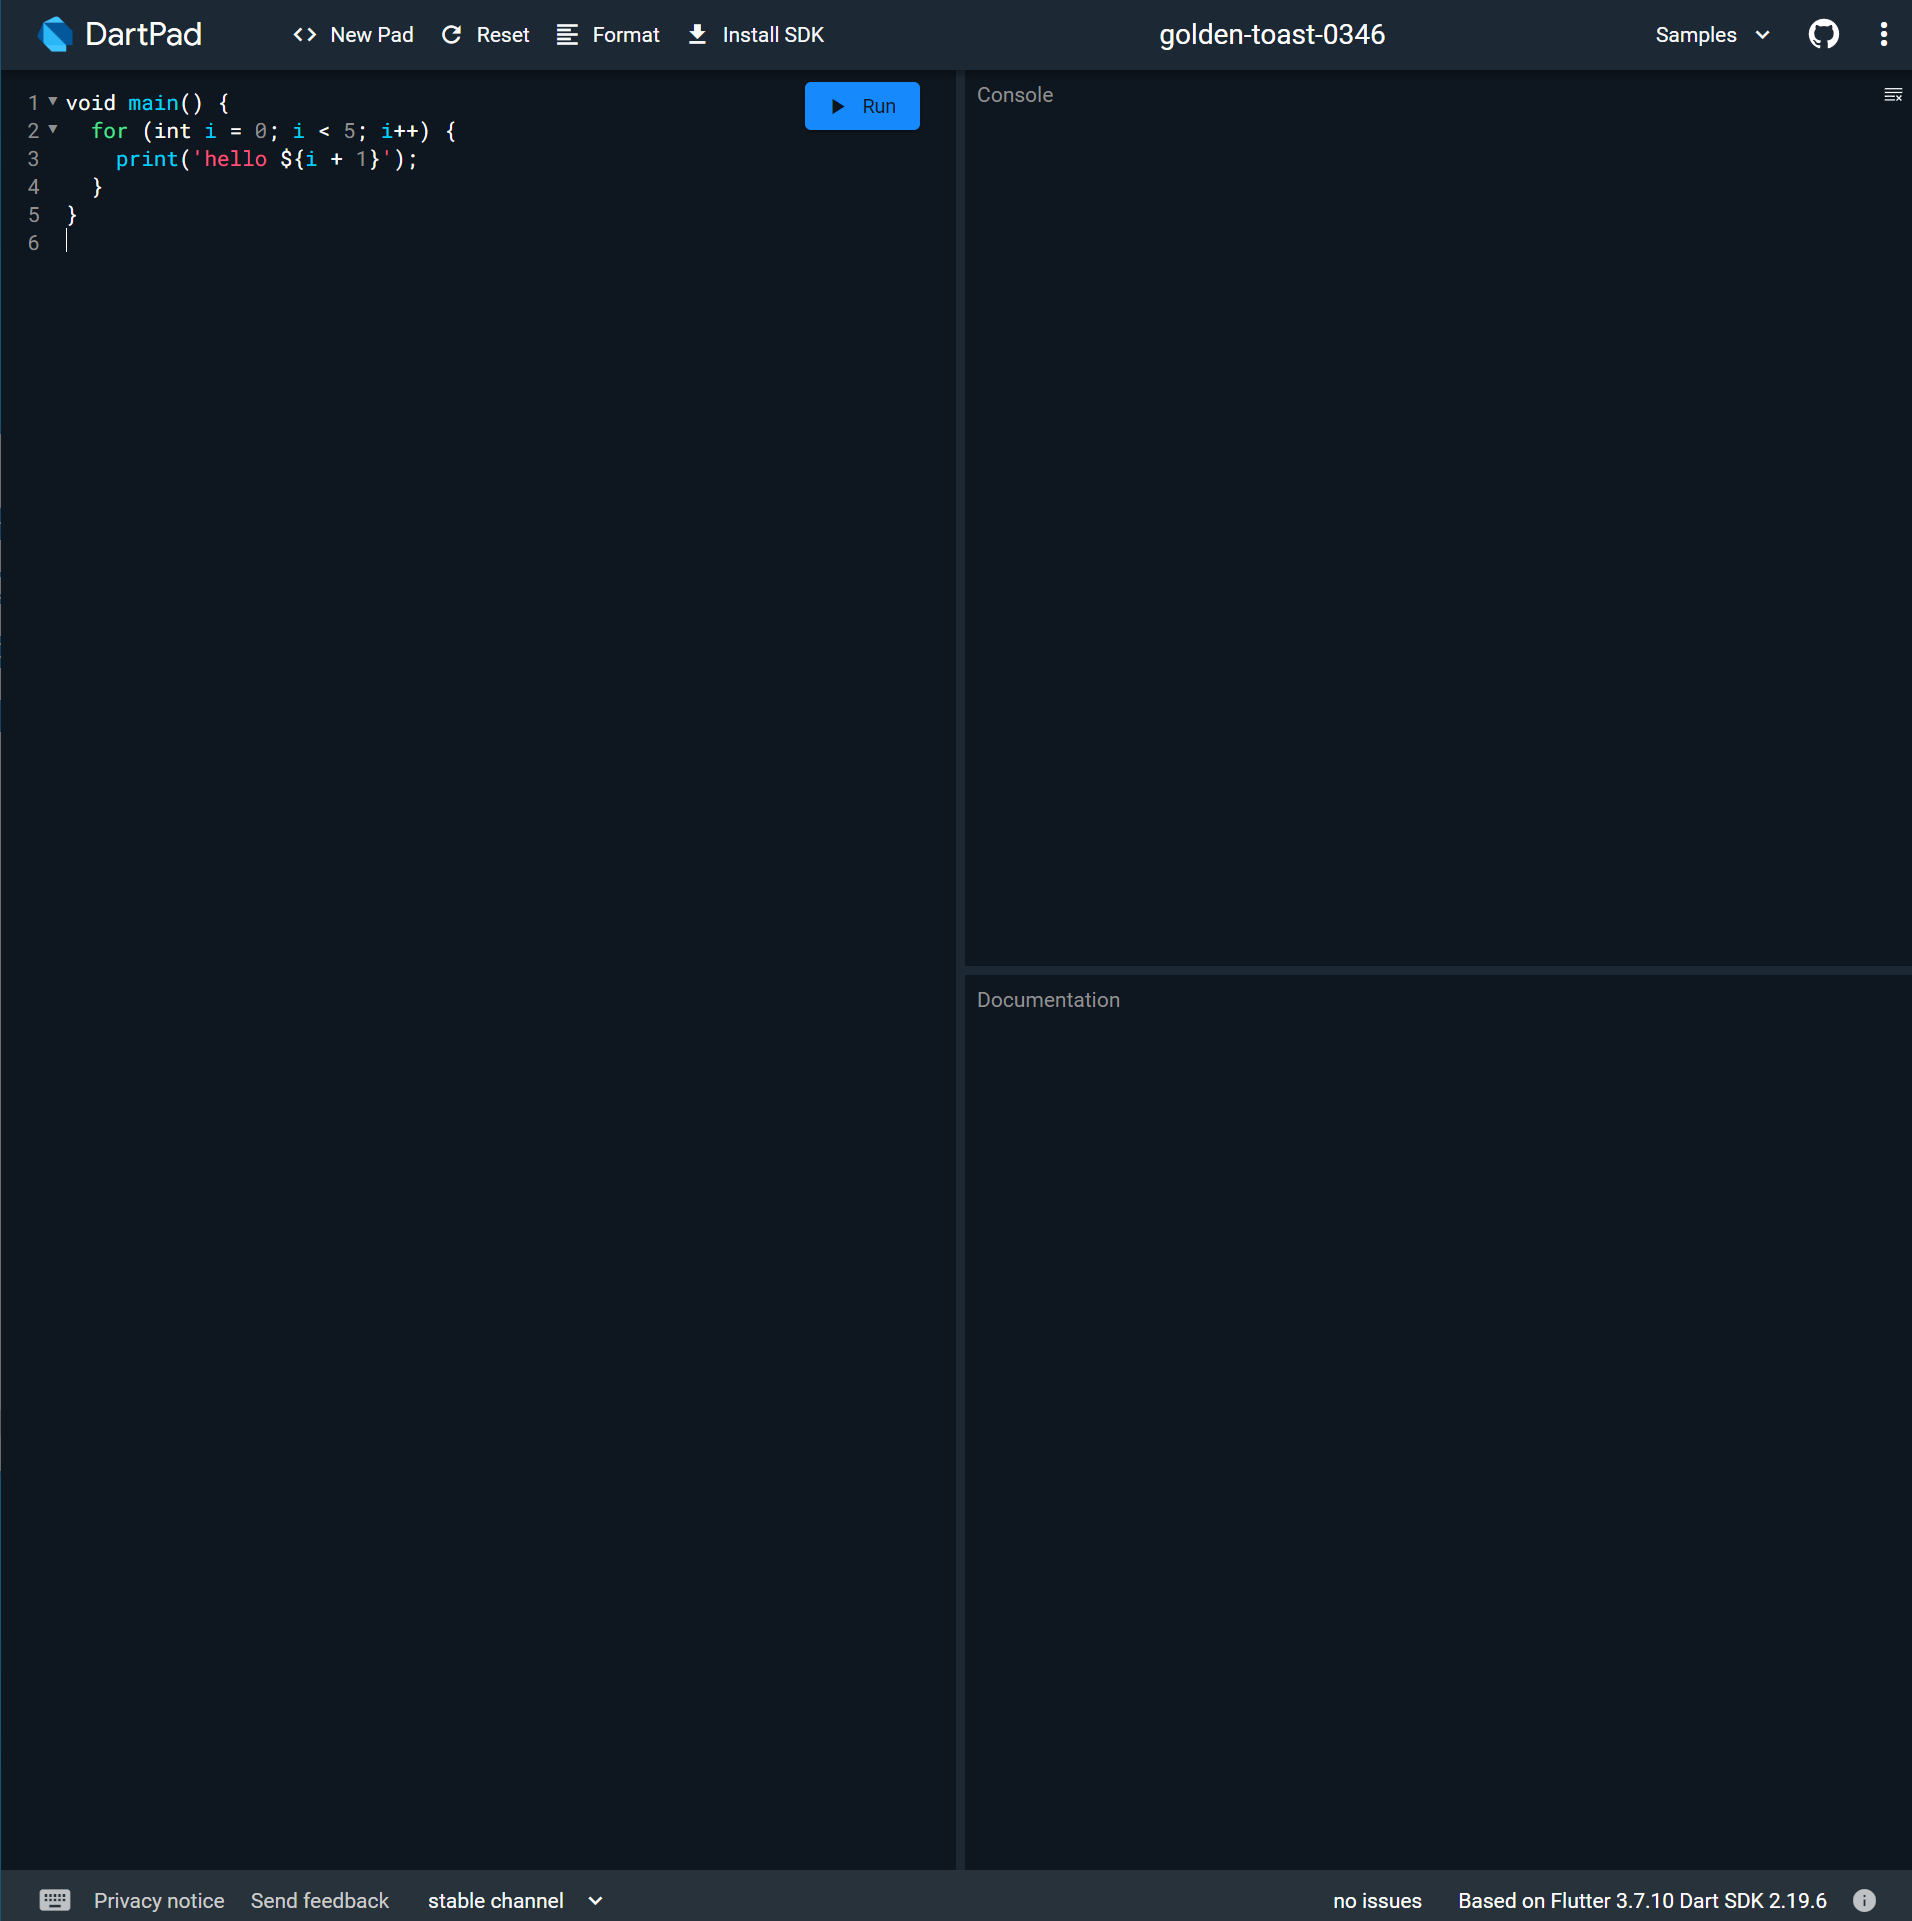Place the cursor on the print statement line

(267, 159)
